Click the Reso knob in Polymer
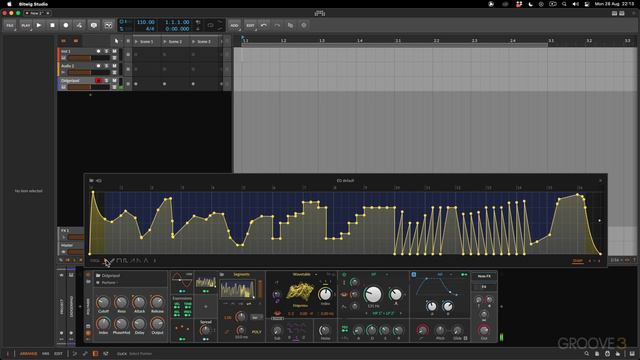The image size is (640, 360). tap(121, 303)
